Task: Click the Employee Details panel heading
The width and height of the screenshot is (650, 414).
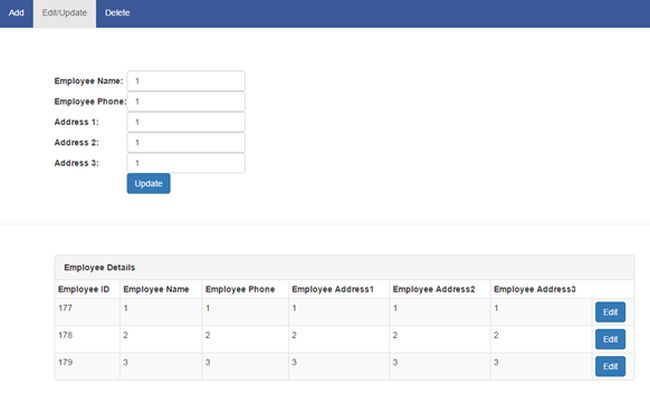Action: [x=100, y=267]
